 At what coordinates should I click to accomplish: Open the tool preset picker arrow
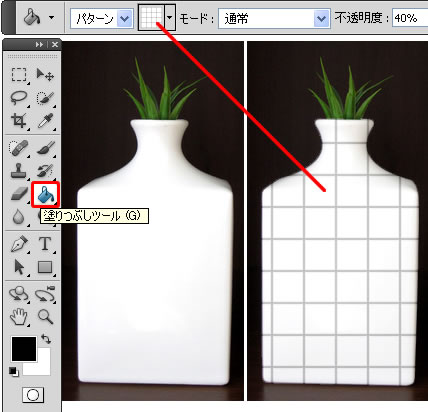pos(52,17)
